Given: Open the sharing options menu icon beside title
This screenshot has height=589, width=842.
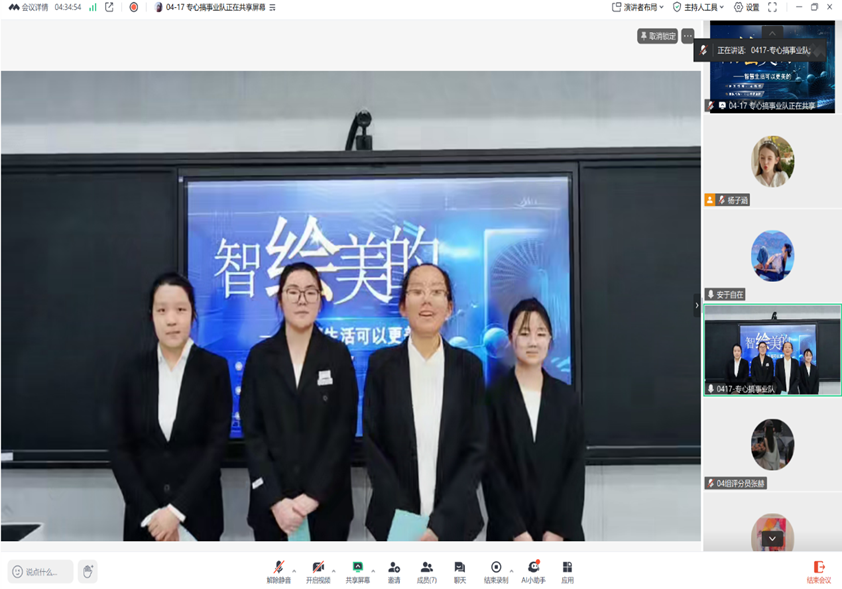Looking at the screenshot, I should (x=273, y=7).
